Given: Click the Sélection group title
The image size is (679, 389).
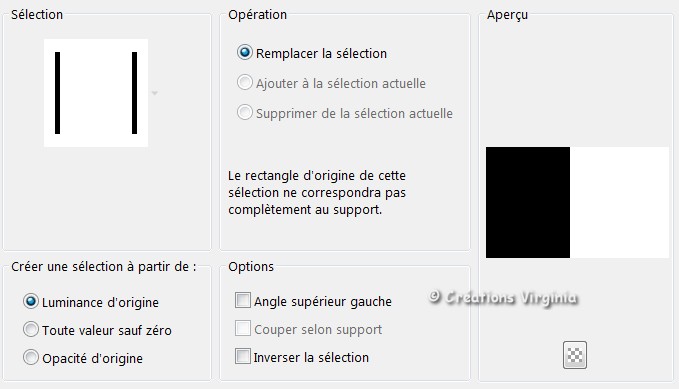Looking at the screenshot, I should click(x=37, y=15).
